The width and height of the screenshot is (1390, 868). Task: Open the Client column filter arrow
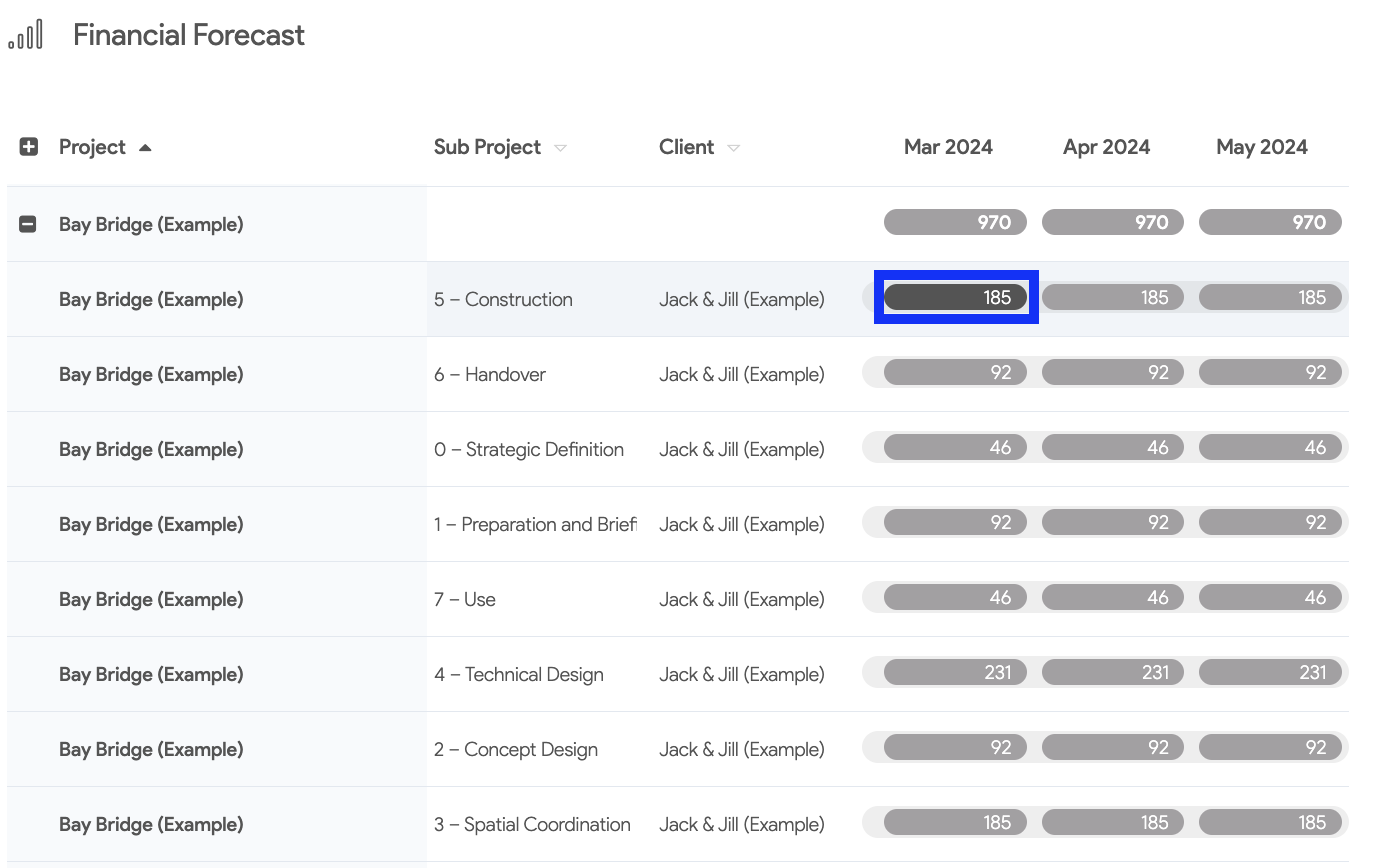coord(733,148)
